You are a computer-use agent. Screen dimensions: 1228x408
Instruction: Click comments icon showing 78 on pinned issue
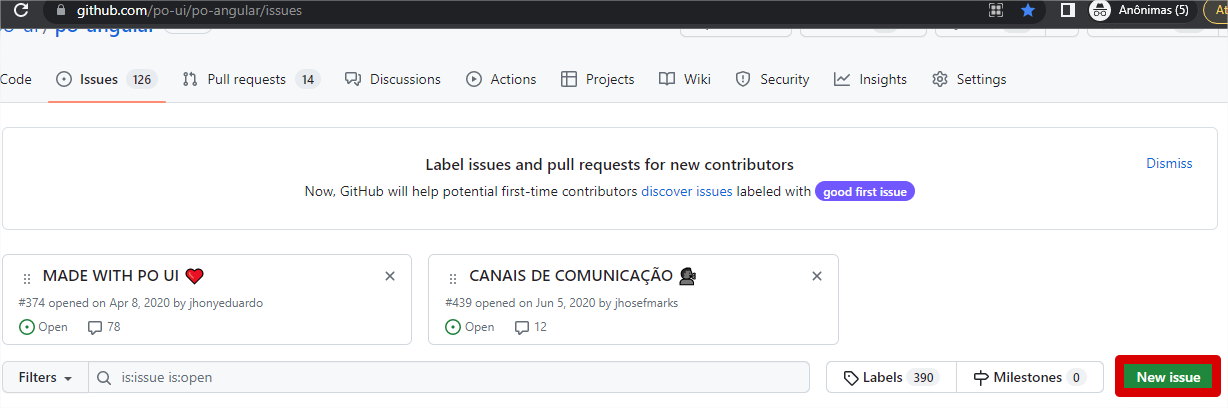click(x=95, y=327)
